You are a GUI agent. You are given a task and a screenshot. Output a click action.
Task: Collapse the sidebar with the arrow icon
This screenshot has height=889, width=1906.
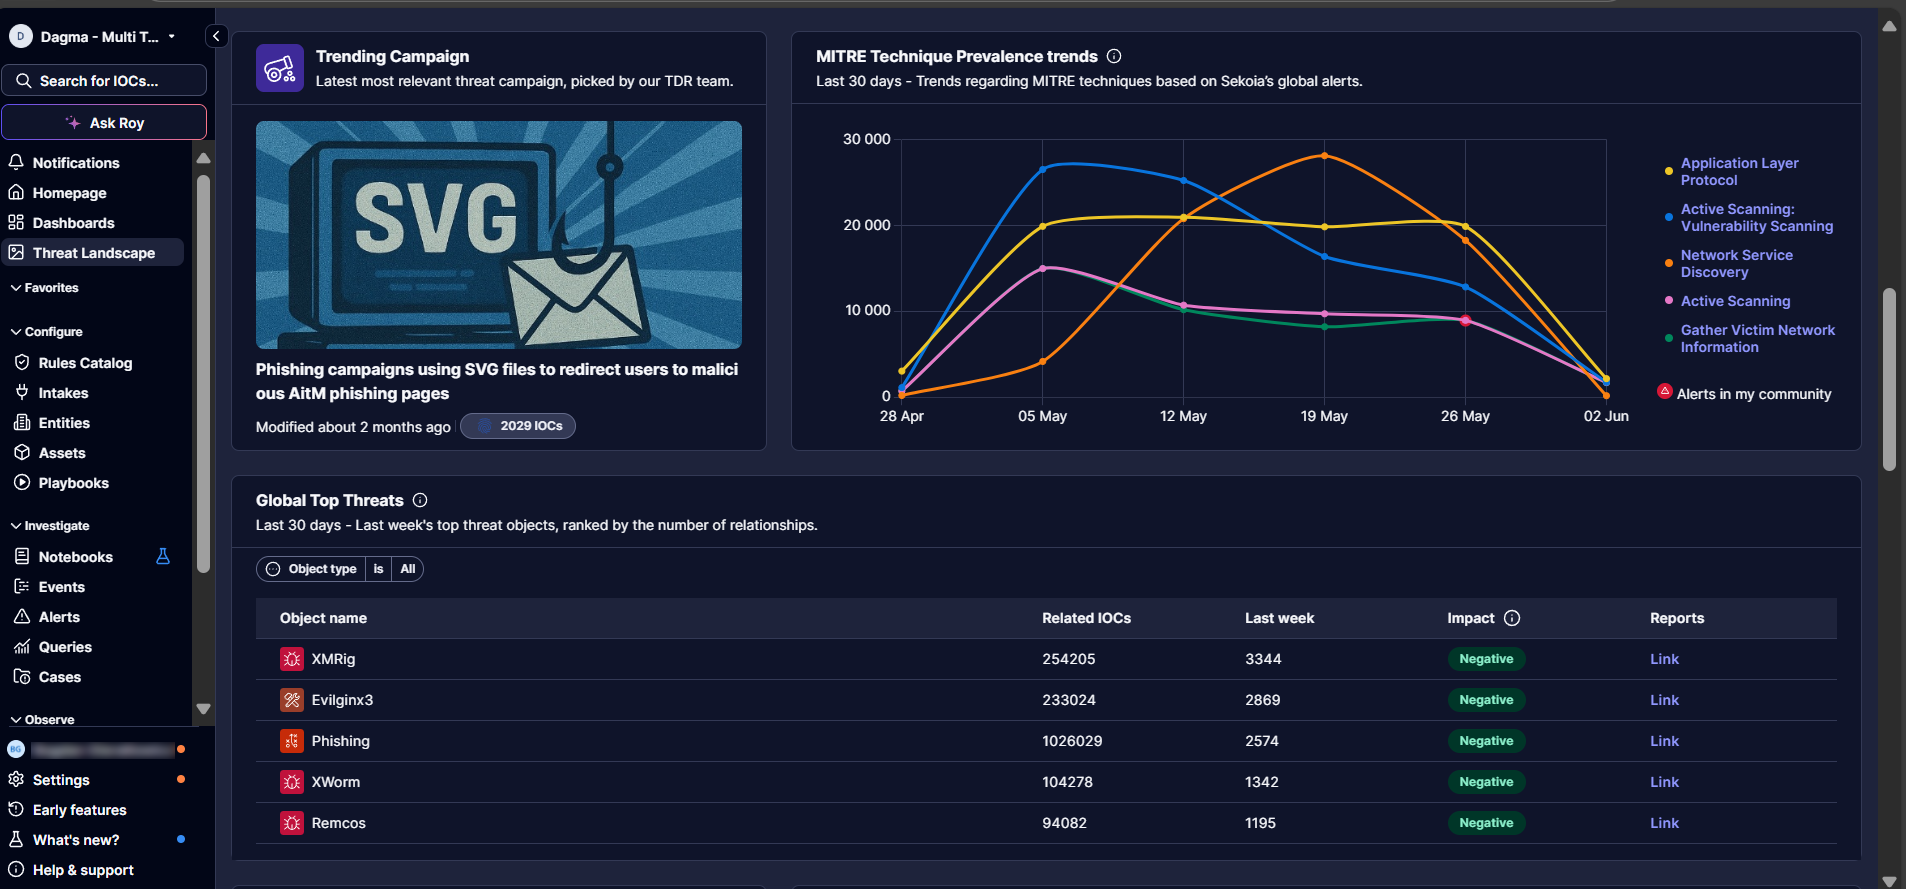pos(216,36)
